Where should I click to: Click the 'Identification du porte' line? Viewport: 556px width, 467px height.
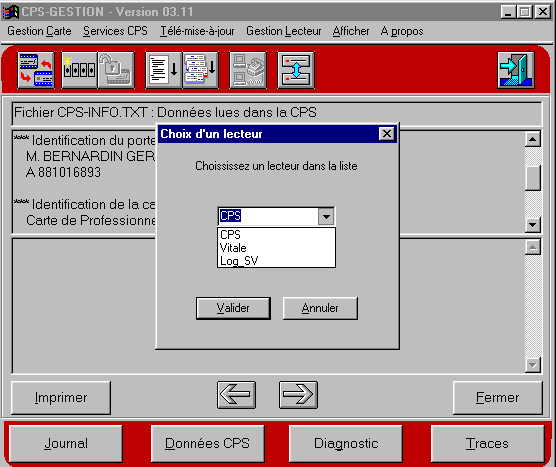(x=85, y=141)
